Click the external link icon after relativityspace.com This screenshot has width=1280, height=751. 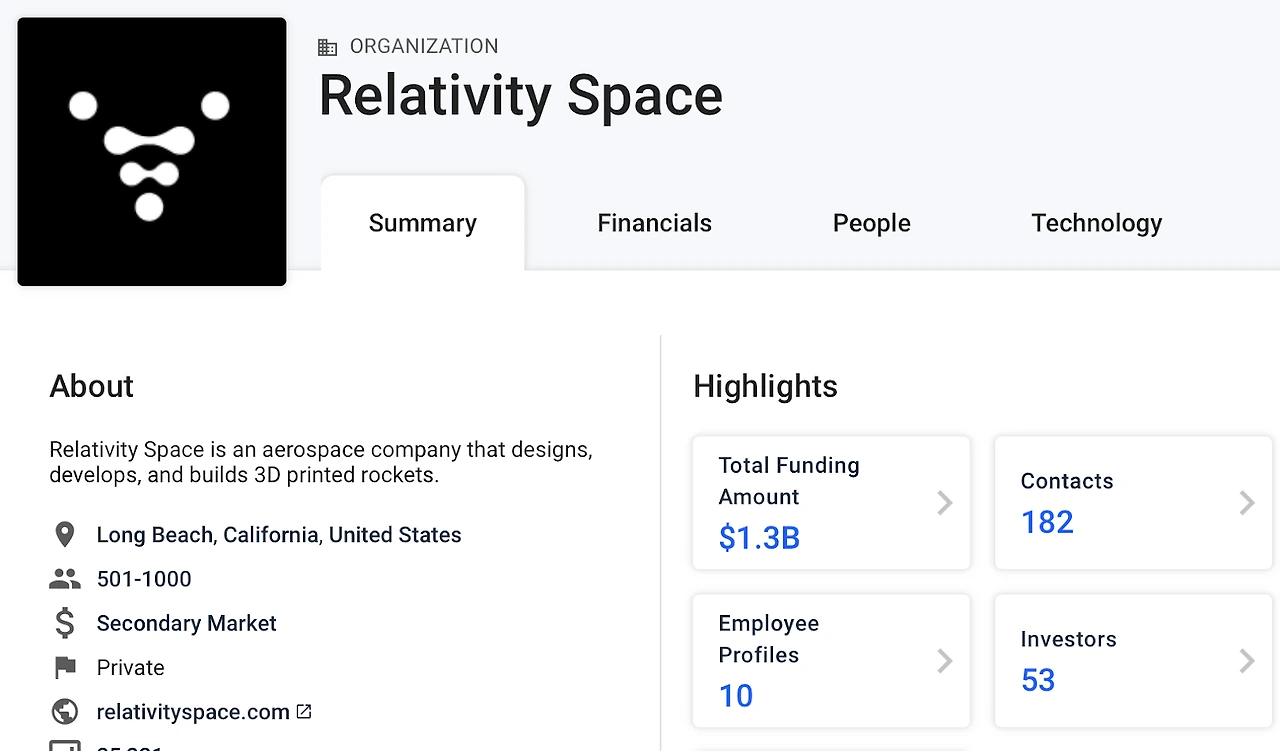tap(304, 712)
